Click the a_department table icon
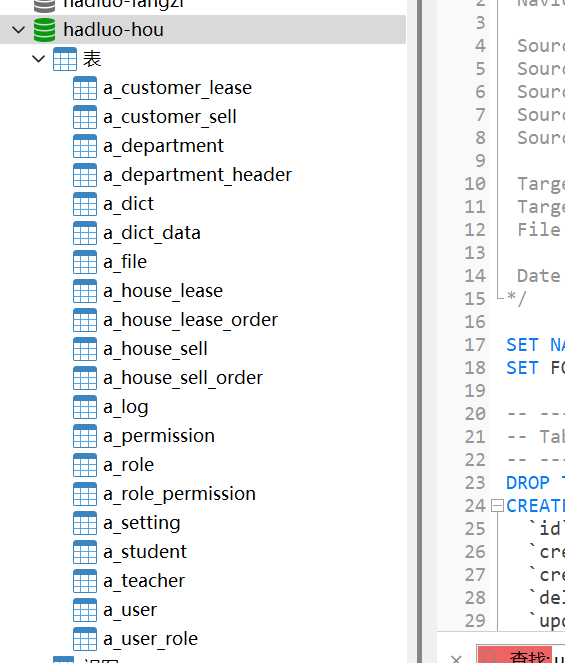The width and height of the screenshot is (565, 663). (x=85, y=146)
